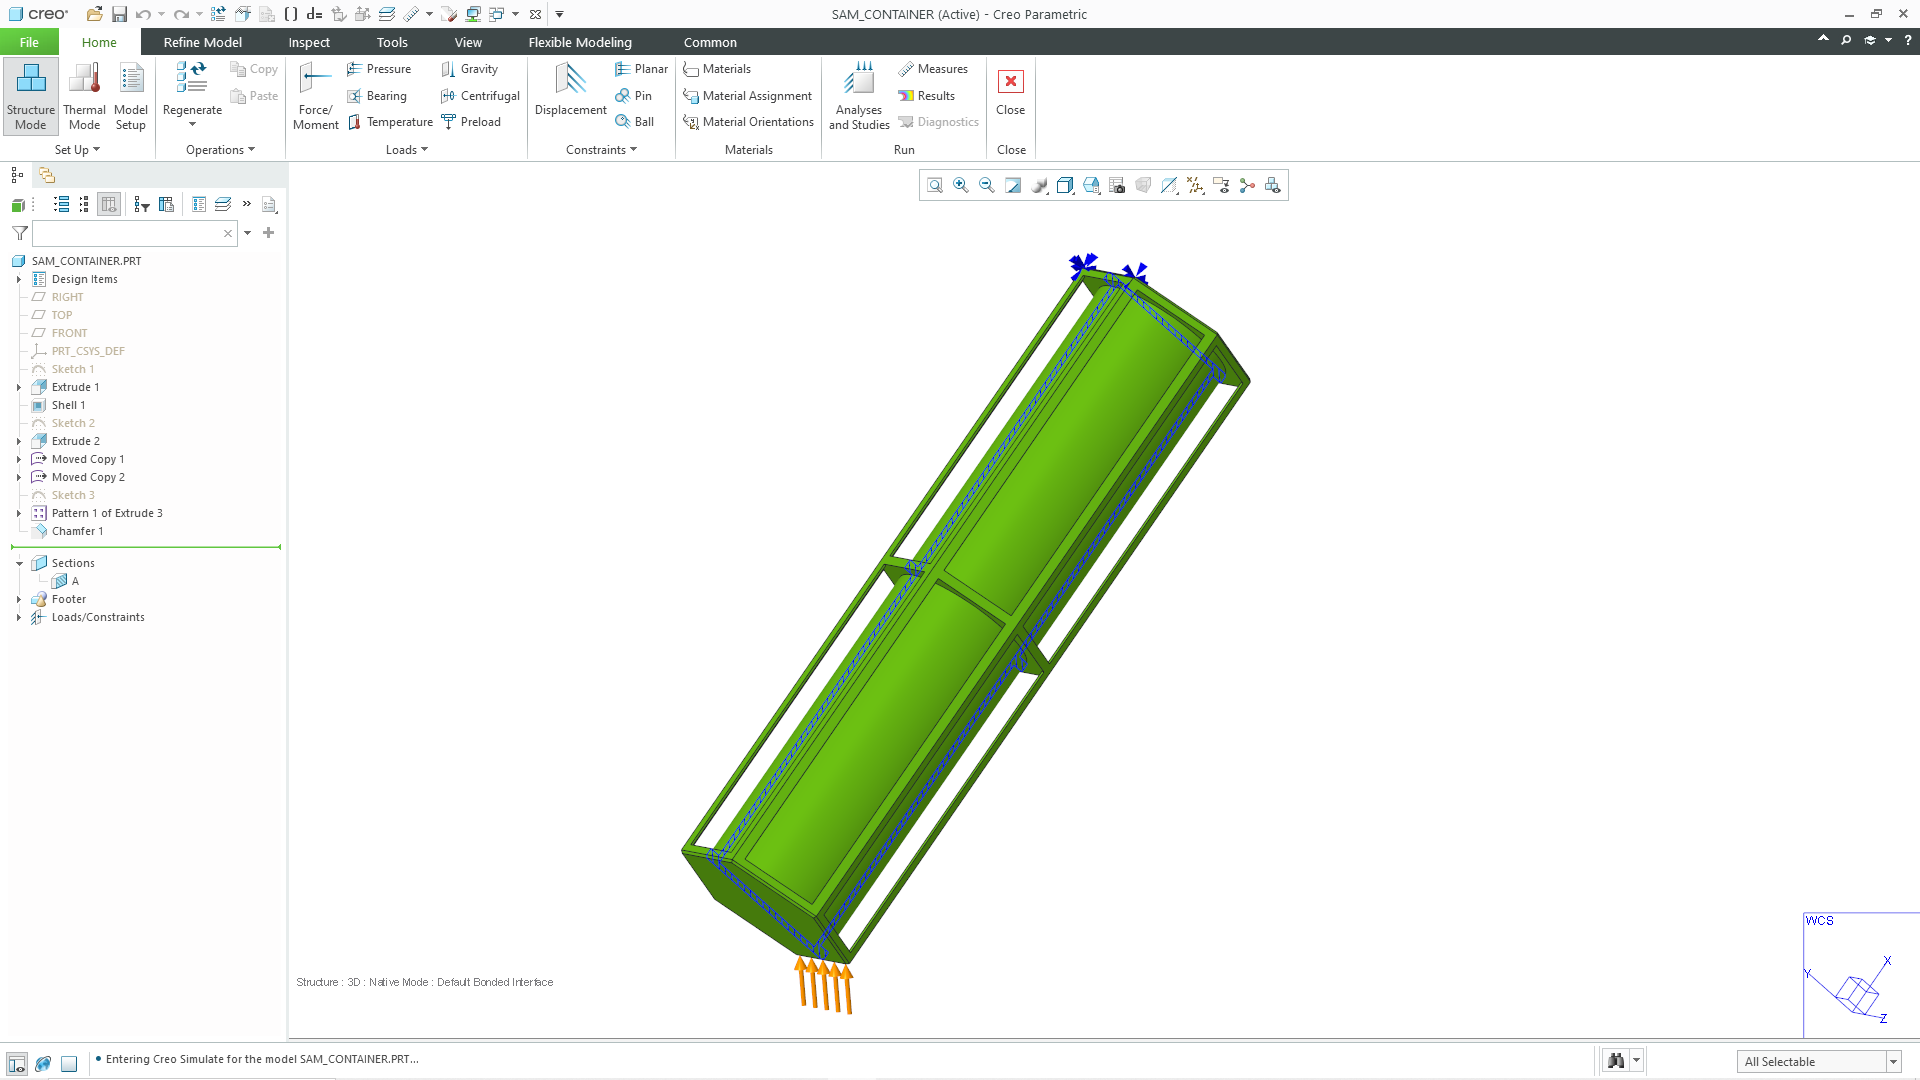Switch to the Flexible Modeling tab
The image size is (1920, 1080).
click(x=579, y=42)
